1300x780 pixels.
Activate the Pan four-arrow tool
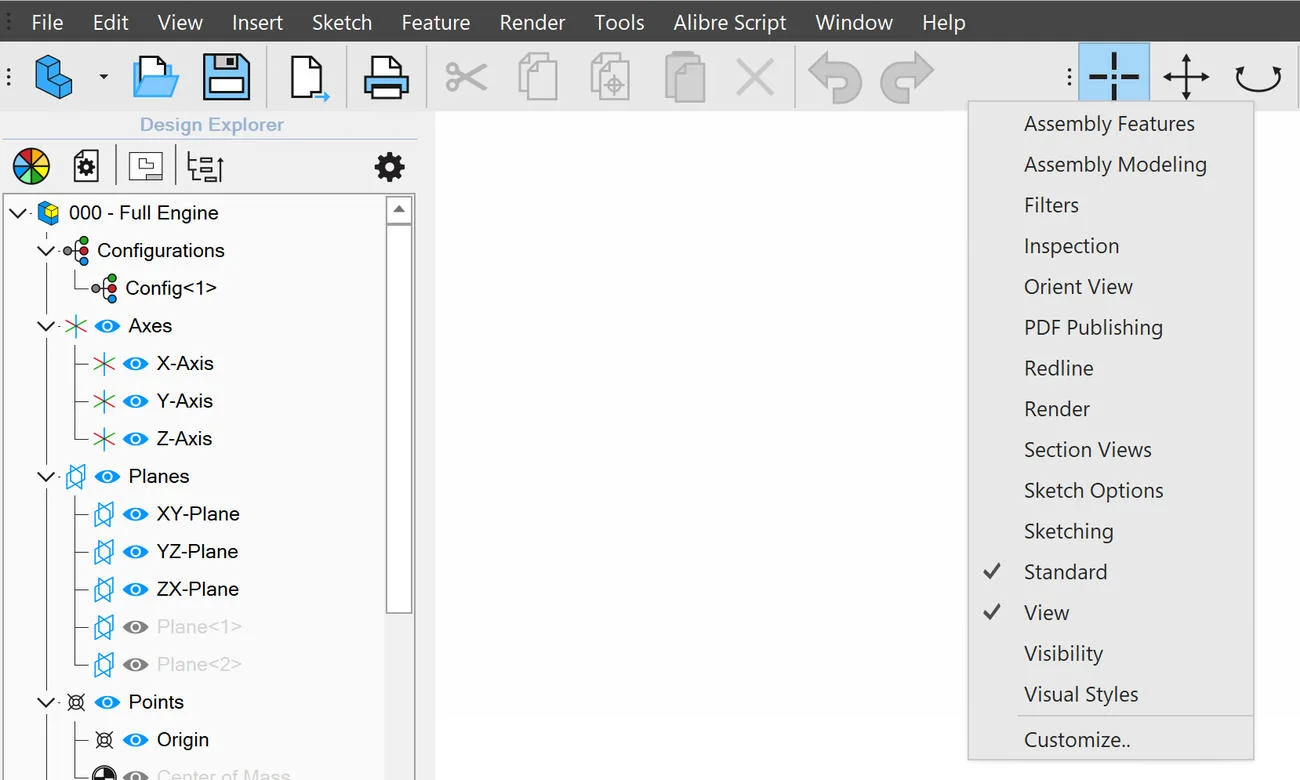pyautogui.click(x=1186, y=76)
